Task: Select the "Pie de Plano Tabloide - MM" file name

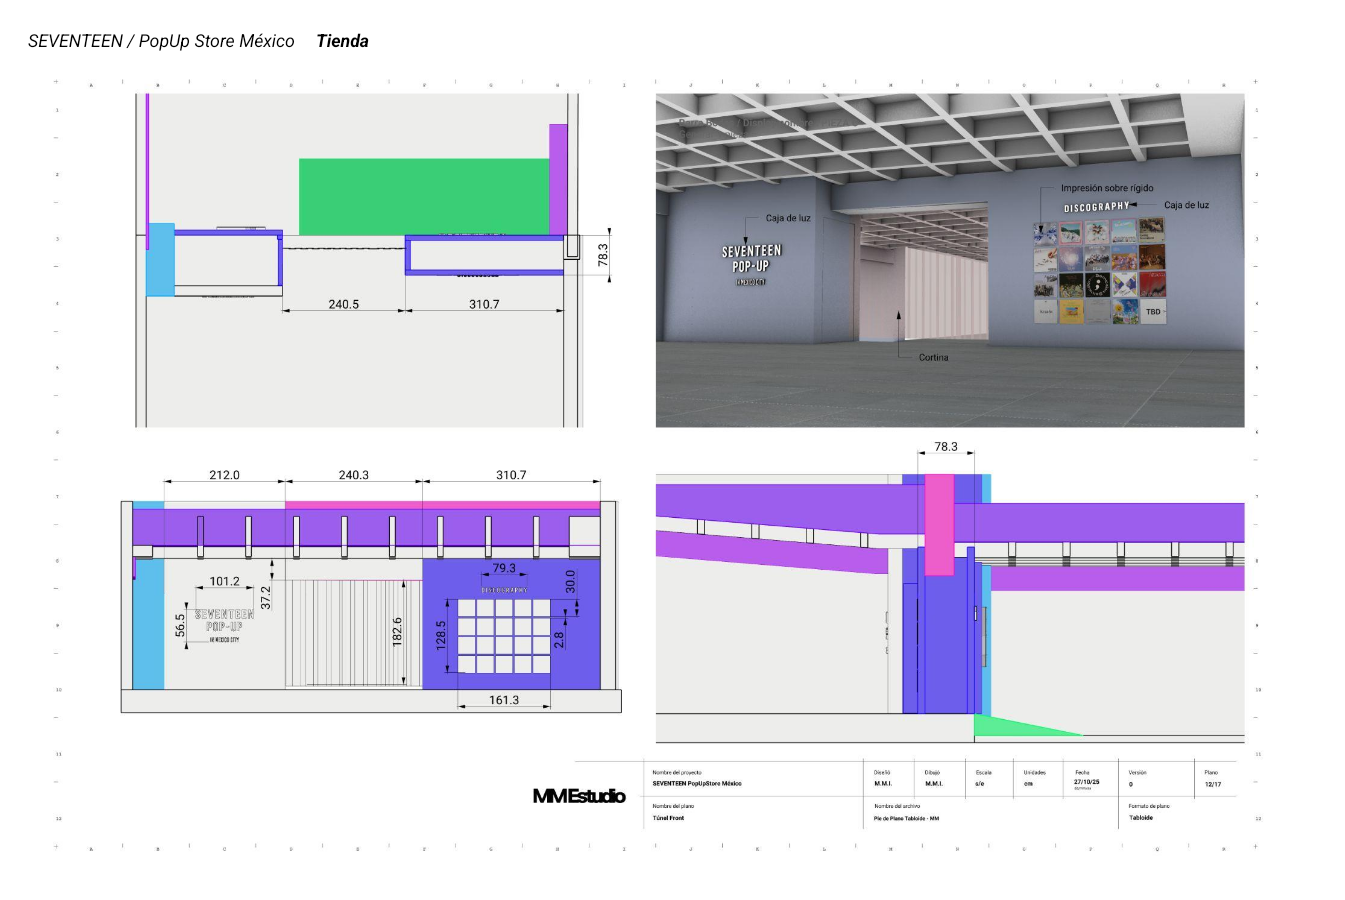Action: pyautogui.click(x=907, y=818)
